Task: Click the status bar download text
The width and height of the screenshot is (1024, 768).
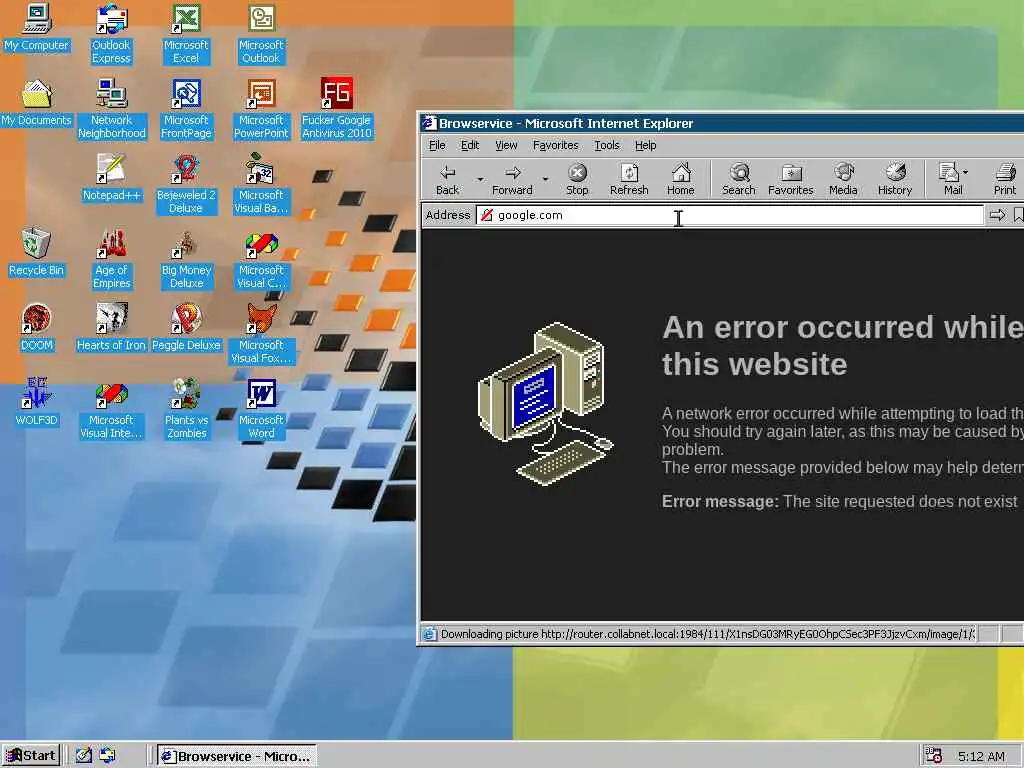Action: pos(708,634)
